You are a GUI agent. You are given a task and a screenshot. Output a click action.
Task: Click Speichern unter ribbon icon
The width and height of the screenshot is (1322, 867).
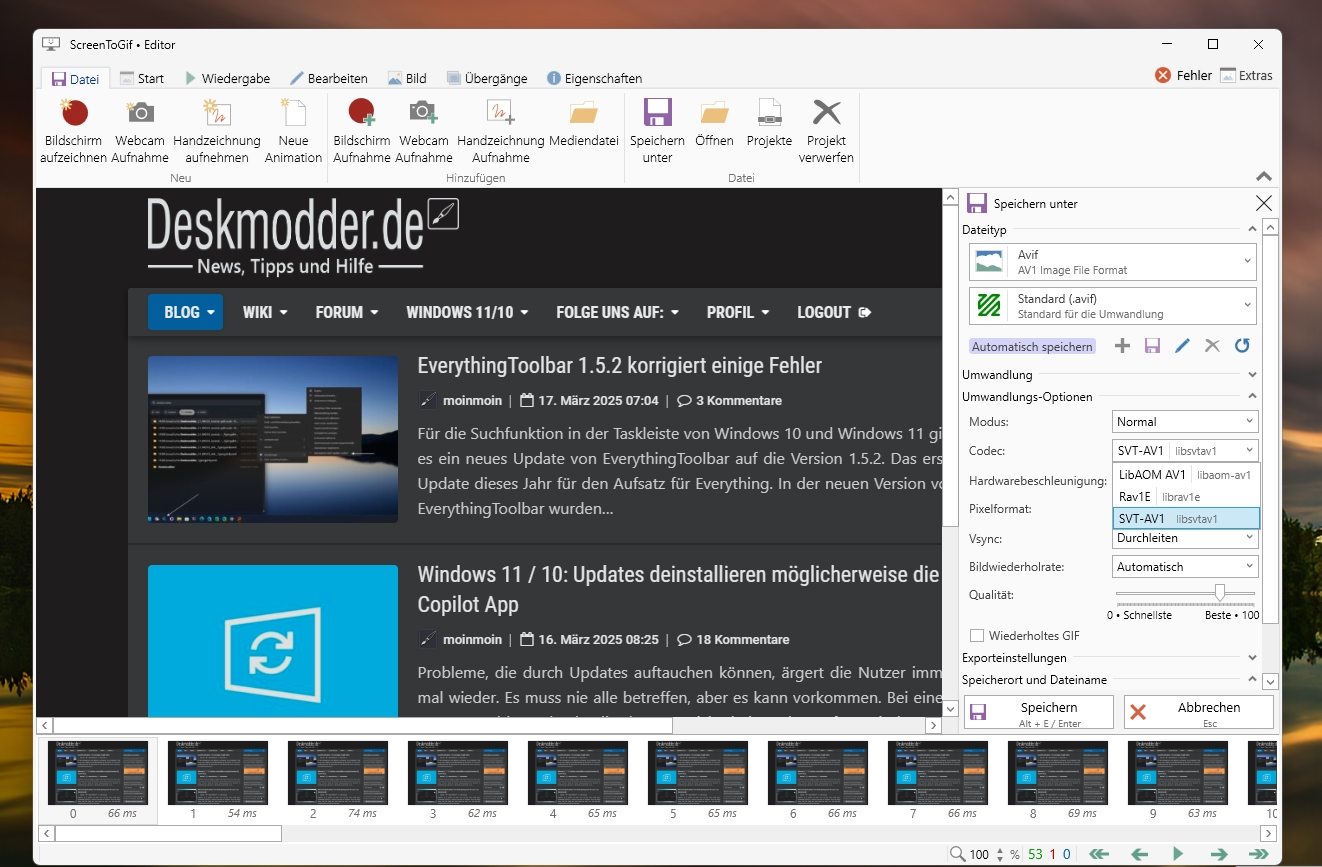(657, 131)
